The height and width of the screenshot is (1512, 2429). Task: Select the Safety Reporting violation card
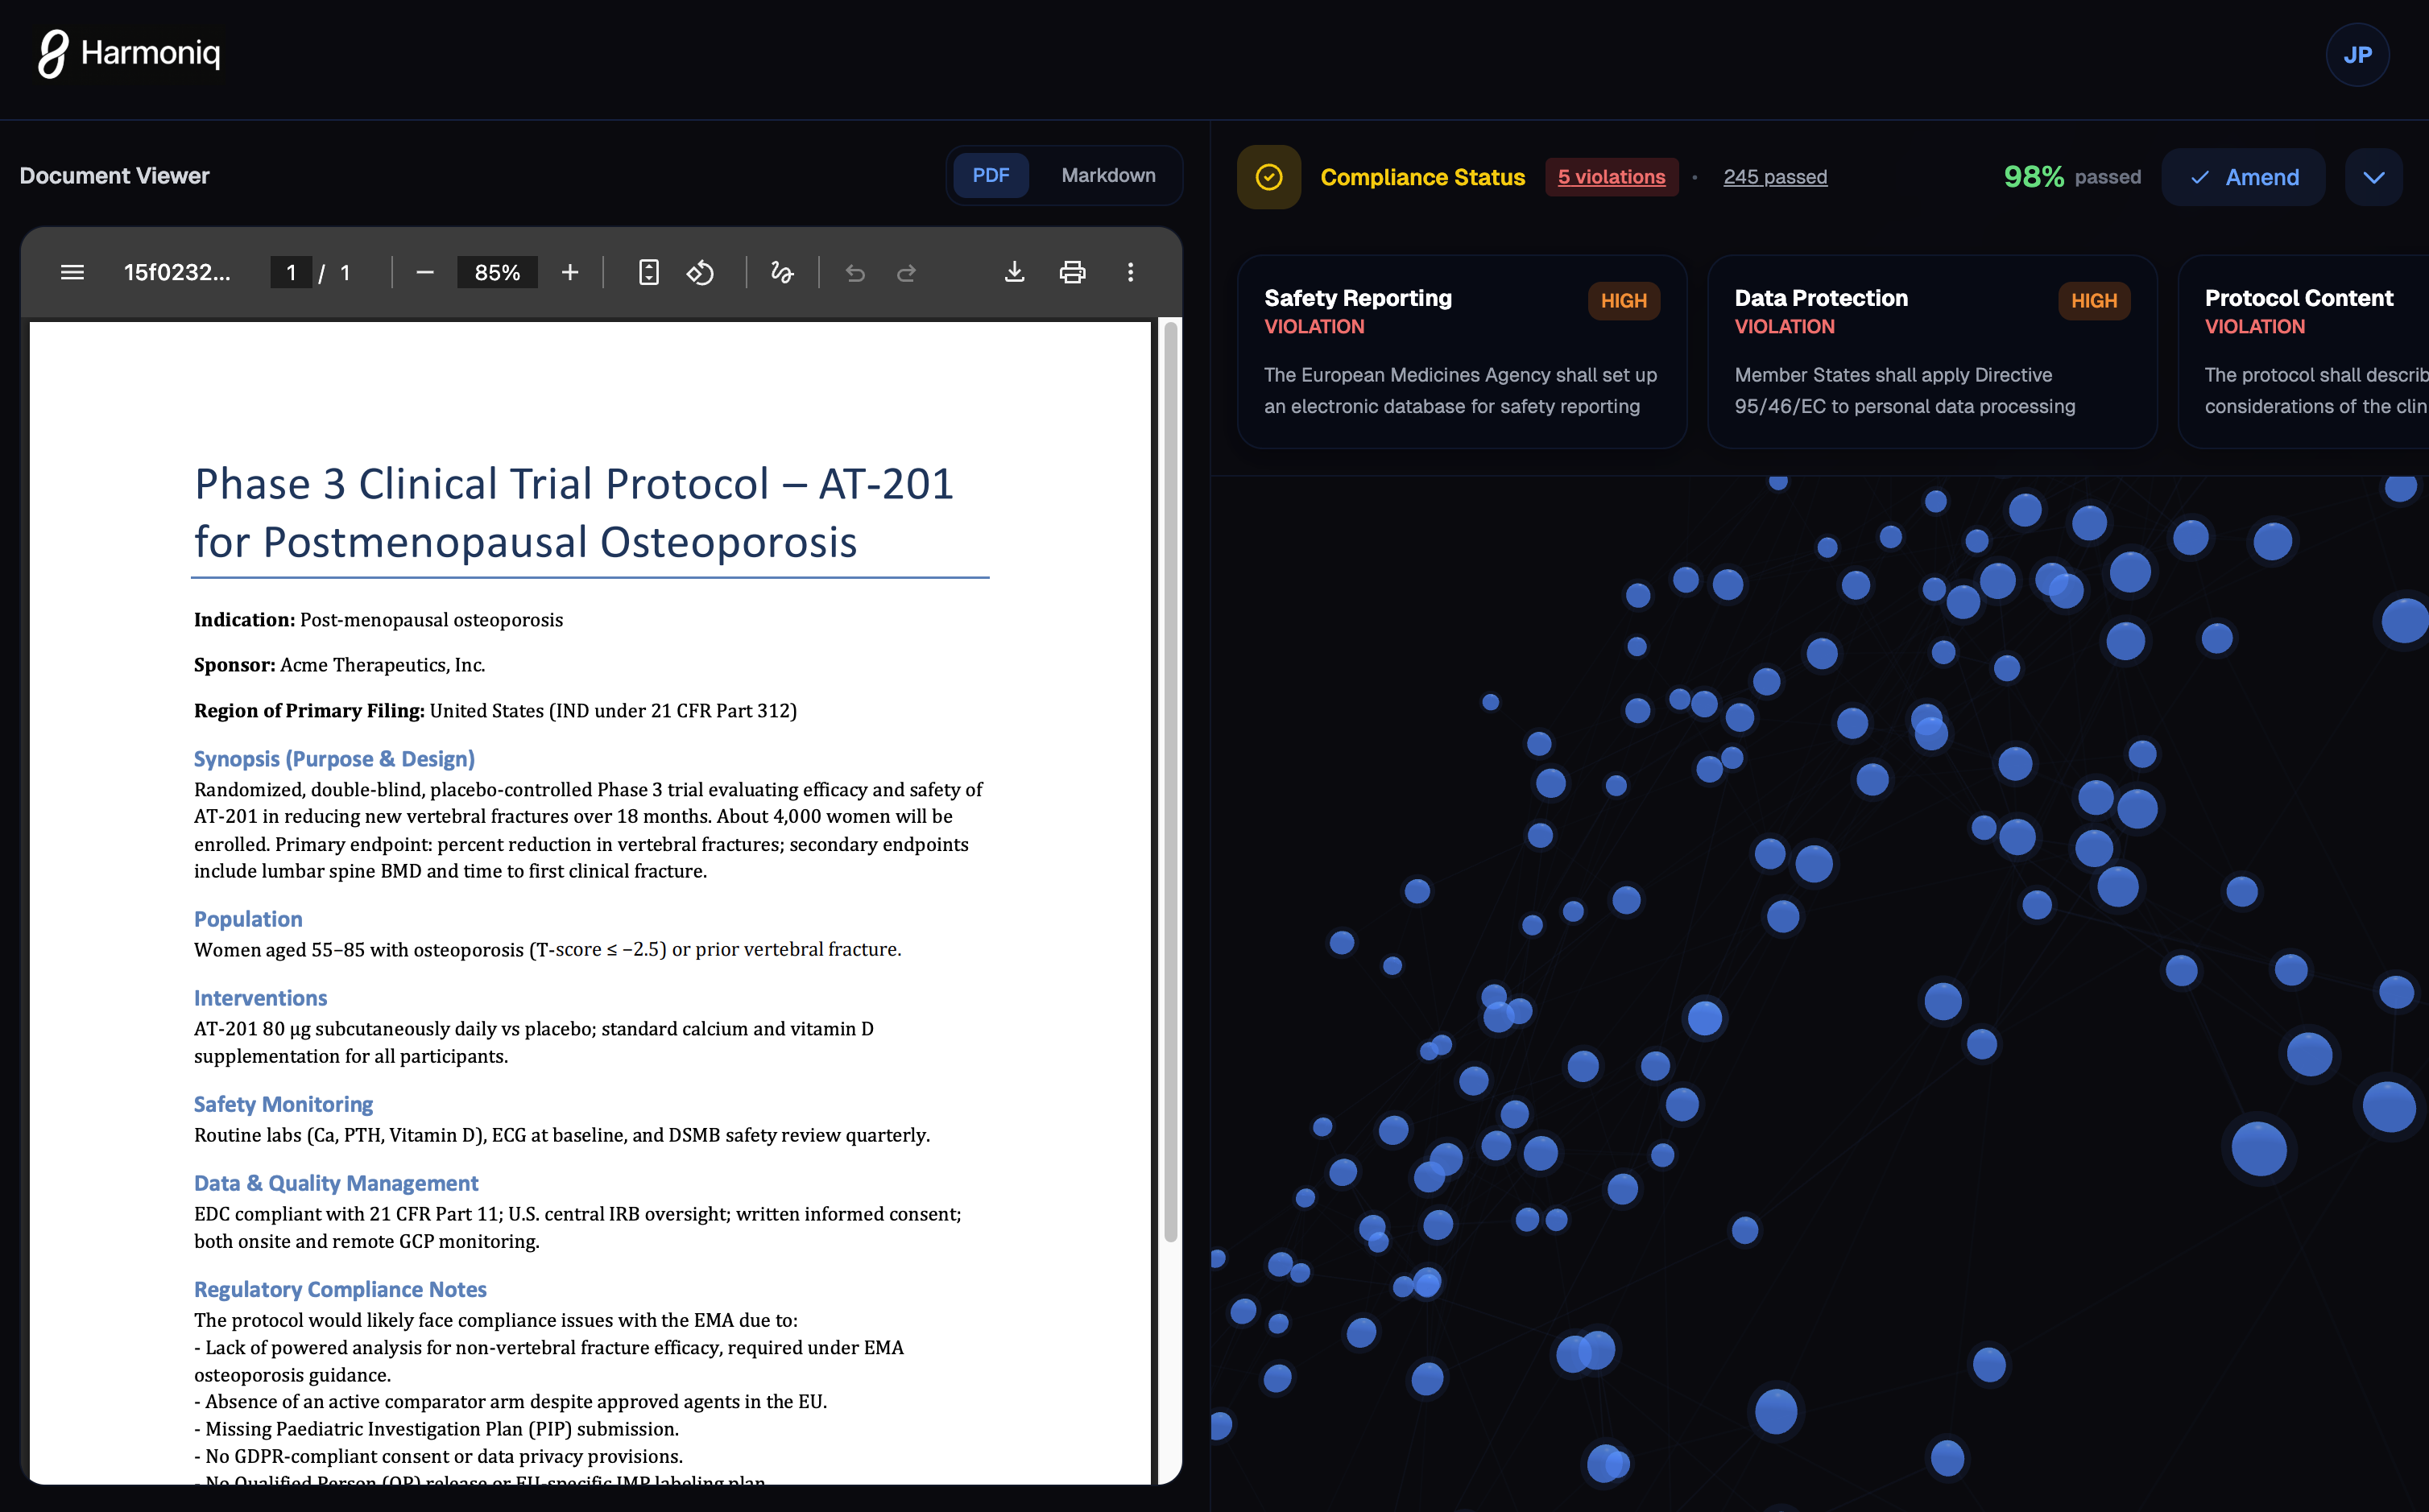tap(1461, 352)
